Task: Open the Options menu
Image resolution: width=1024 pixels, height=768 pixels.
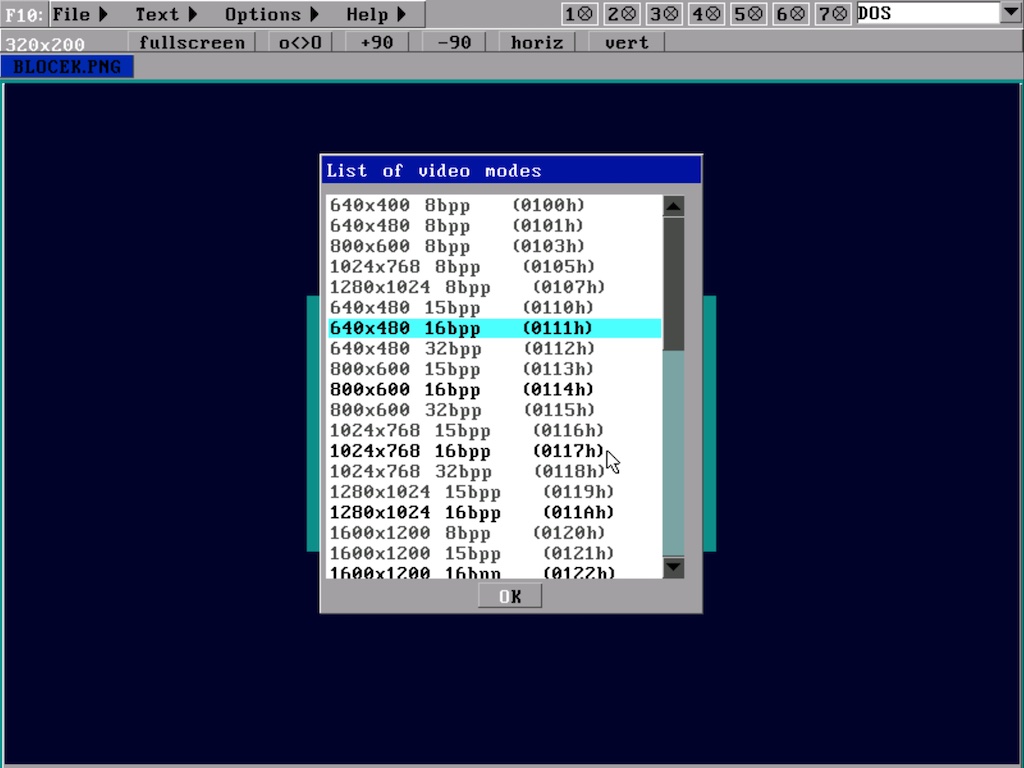Action: tap(271, 14)
